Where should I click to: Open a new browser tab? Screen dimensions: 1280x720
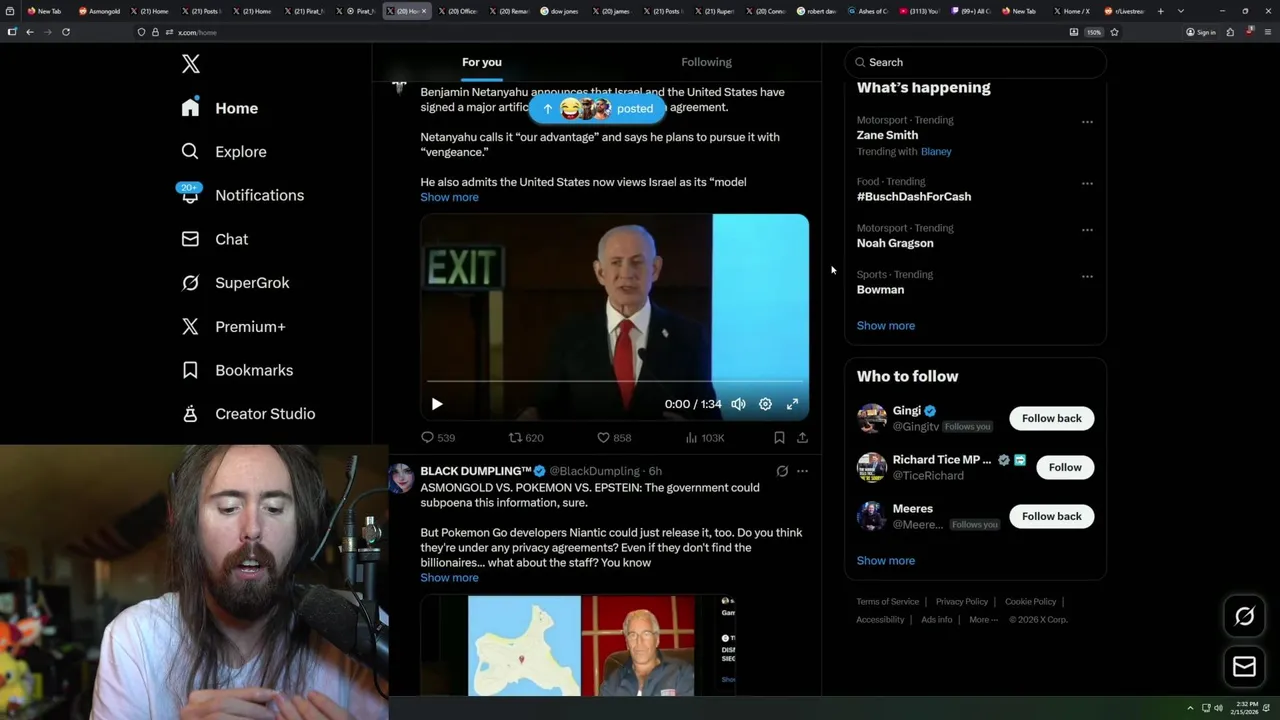pyautogui.click(x=1160, y=11)
